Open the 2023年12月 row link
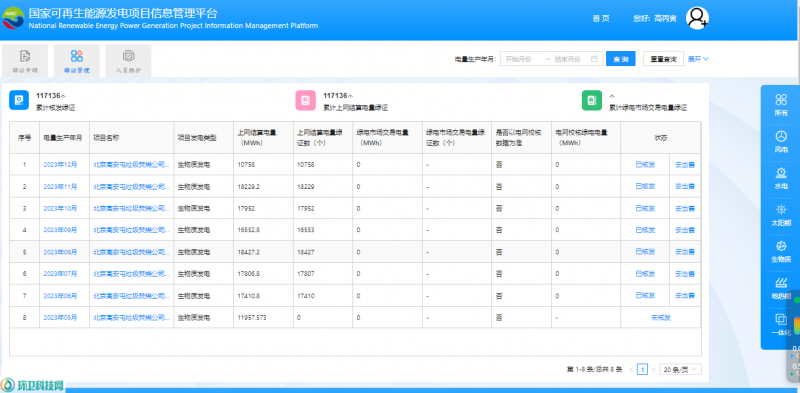 [x=60, y=164]
